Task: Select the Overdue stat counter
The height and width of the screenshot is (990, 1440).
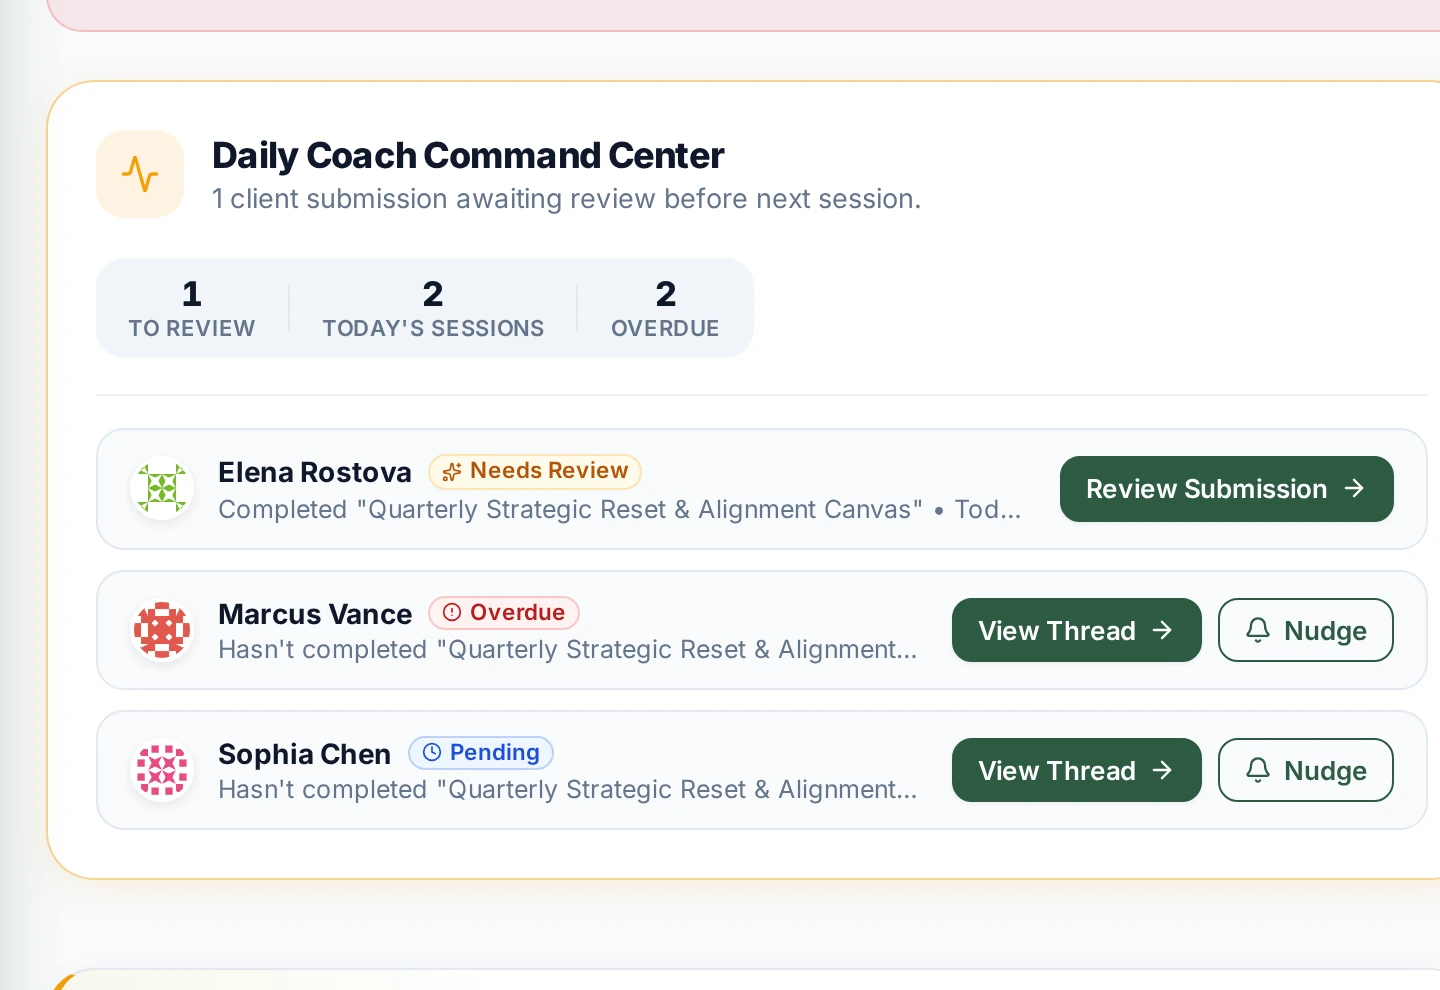Action: click(x=665, y=308)
